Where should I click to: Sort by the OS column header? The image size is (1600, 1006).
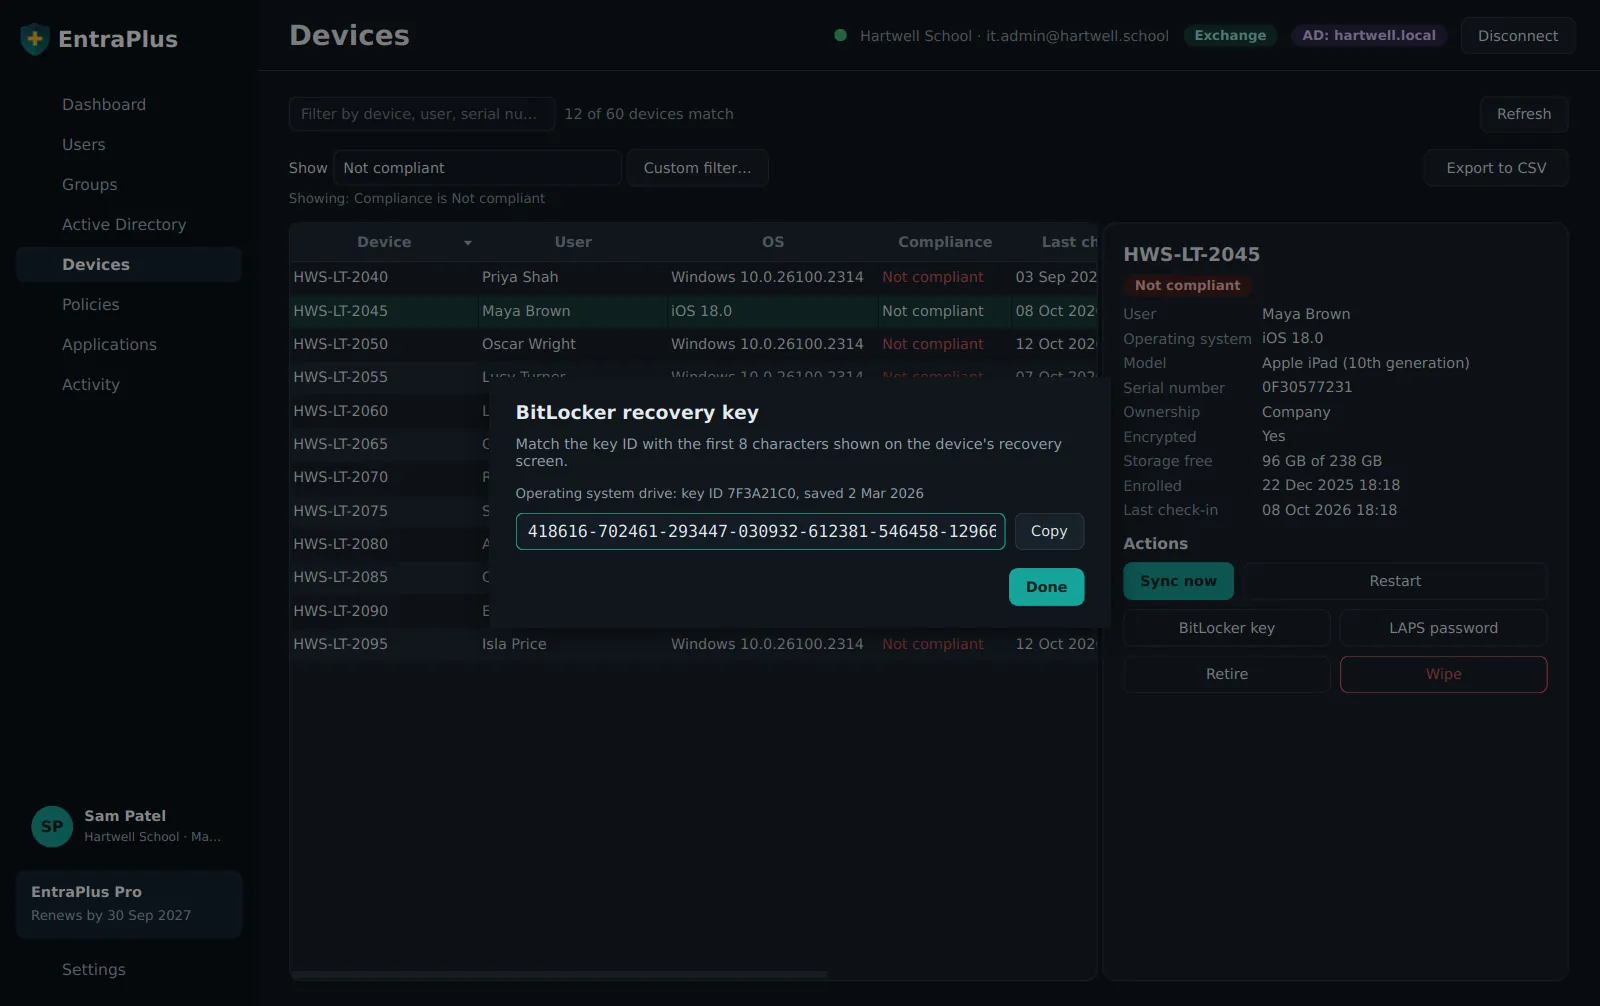pos(773,242)
